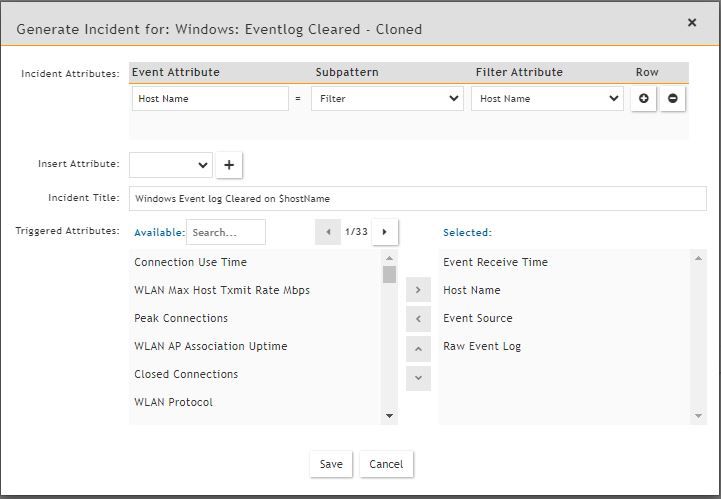Remove attribute from Selected with left arrow

(418, 320)
